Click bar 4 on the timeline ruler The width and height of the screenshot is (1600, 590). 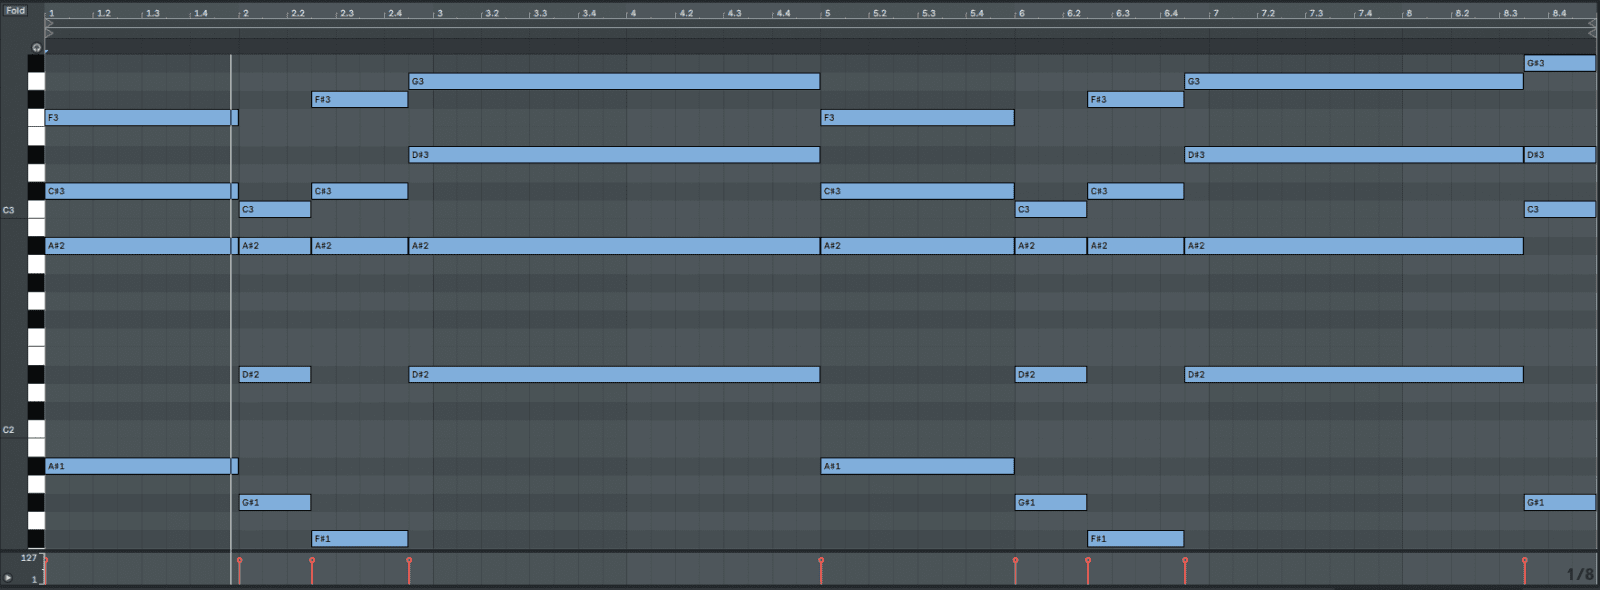(x=633, y=13)
